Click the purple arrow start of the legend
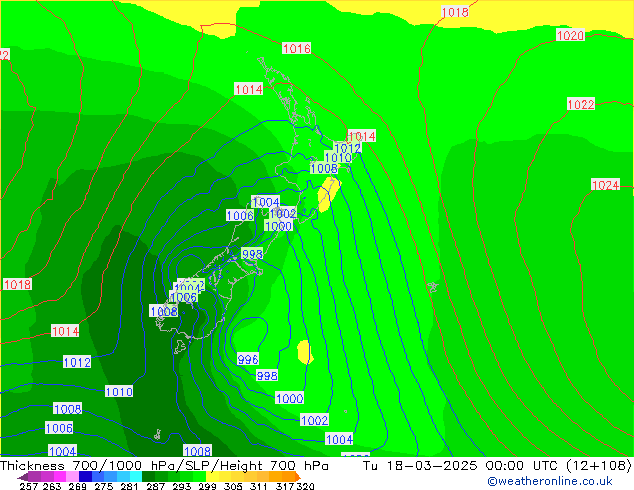 click(x=22, y=477)
